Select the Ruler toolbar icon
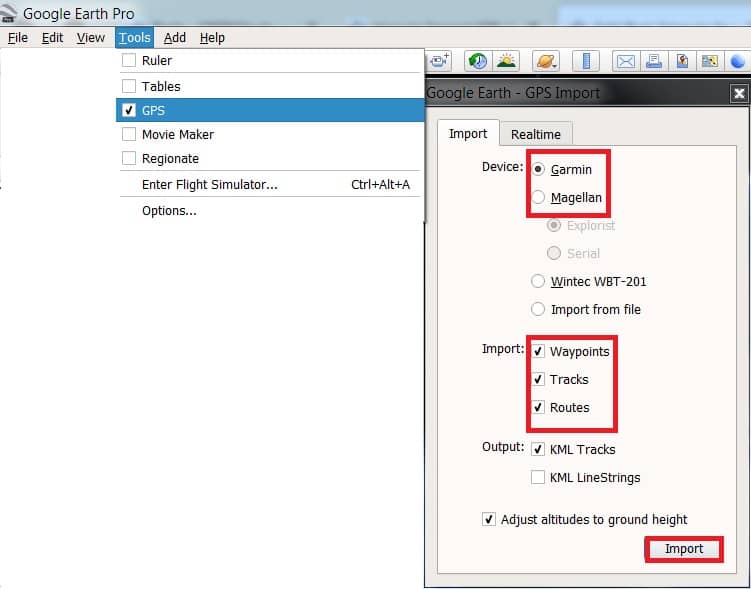This screenshot has height=589, width=751. tap(586, 61)
